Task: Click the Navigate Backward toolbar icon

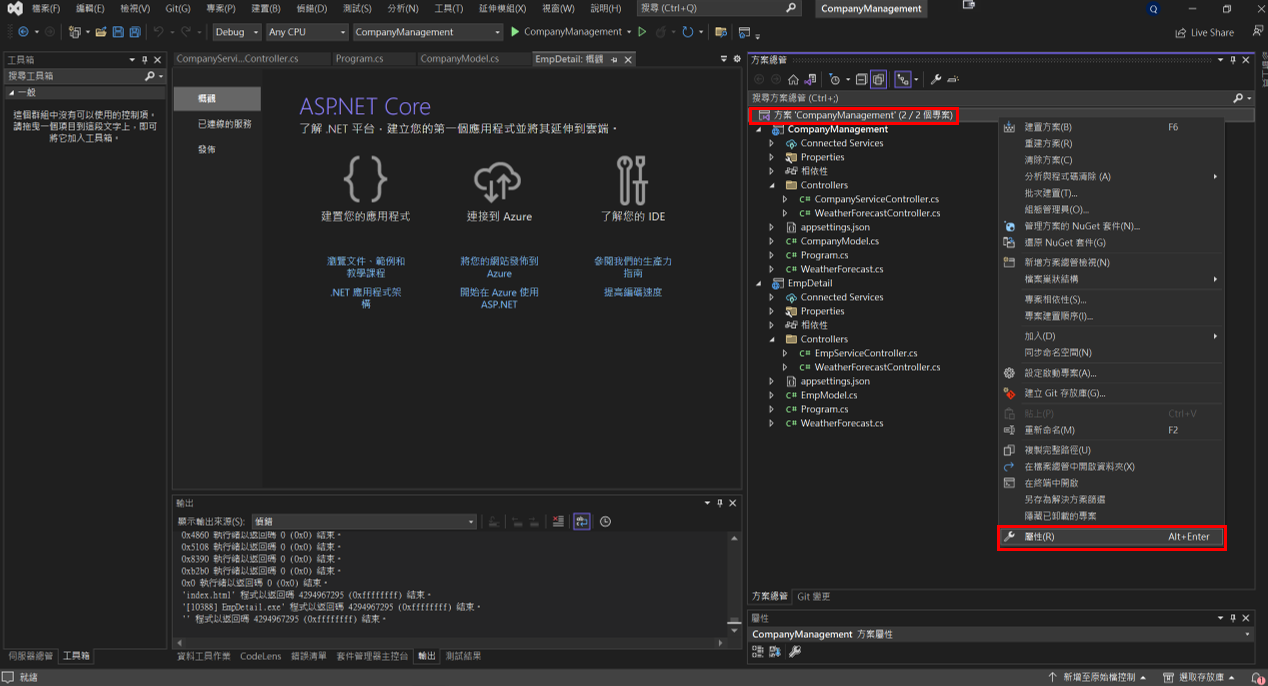Action: click(23, 32)
